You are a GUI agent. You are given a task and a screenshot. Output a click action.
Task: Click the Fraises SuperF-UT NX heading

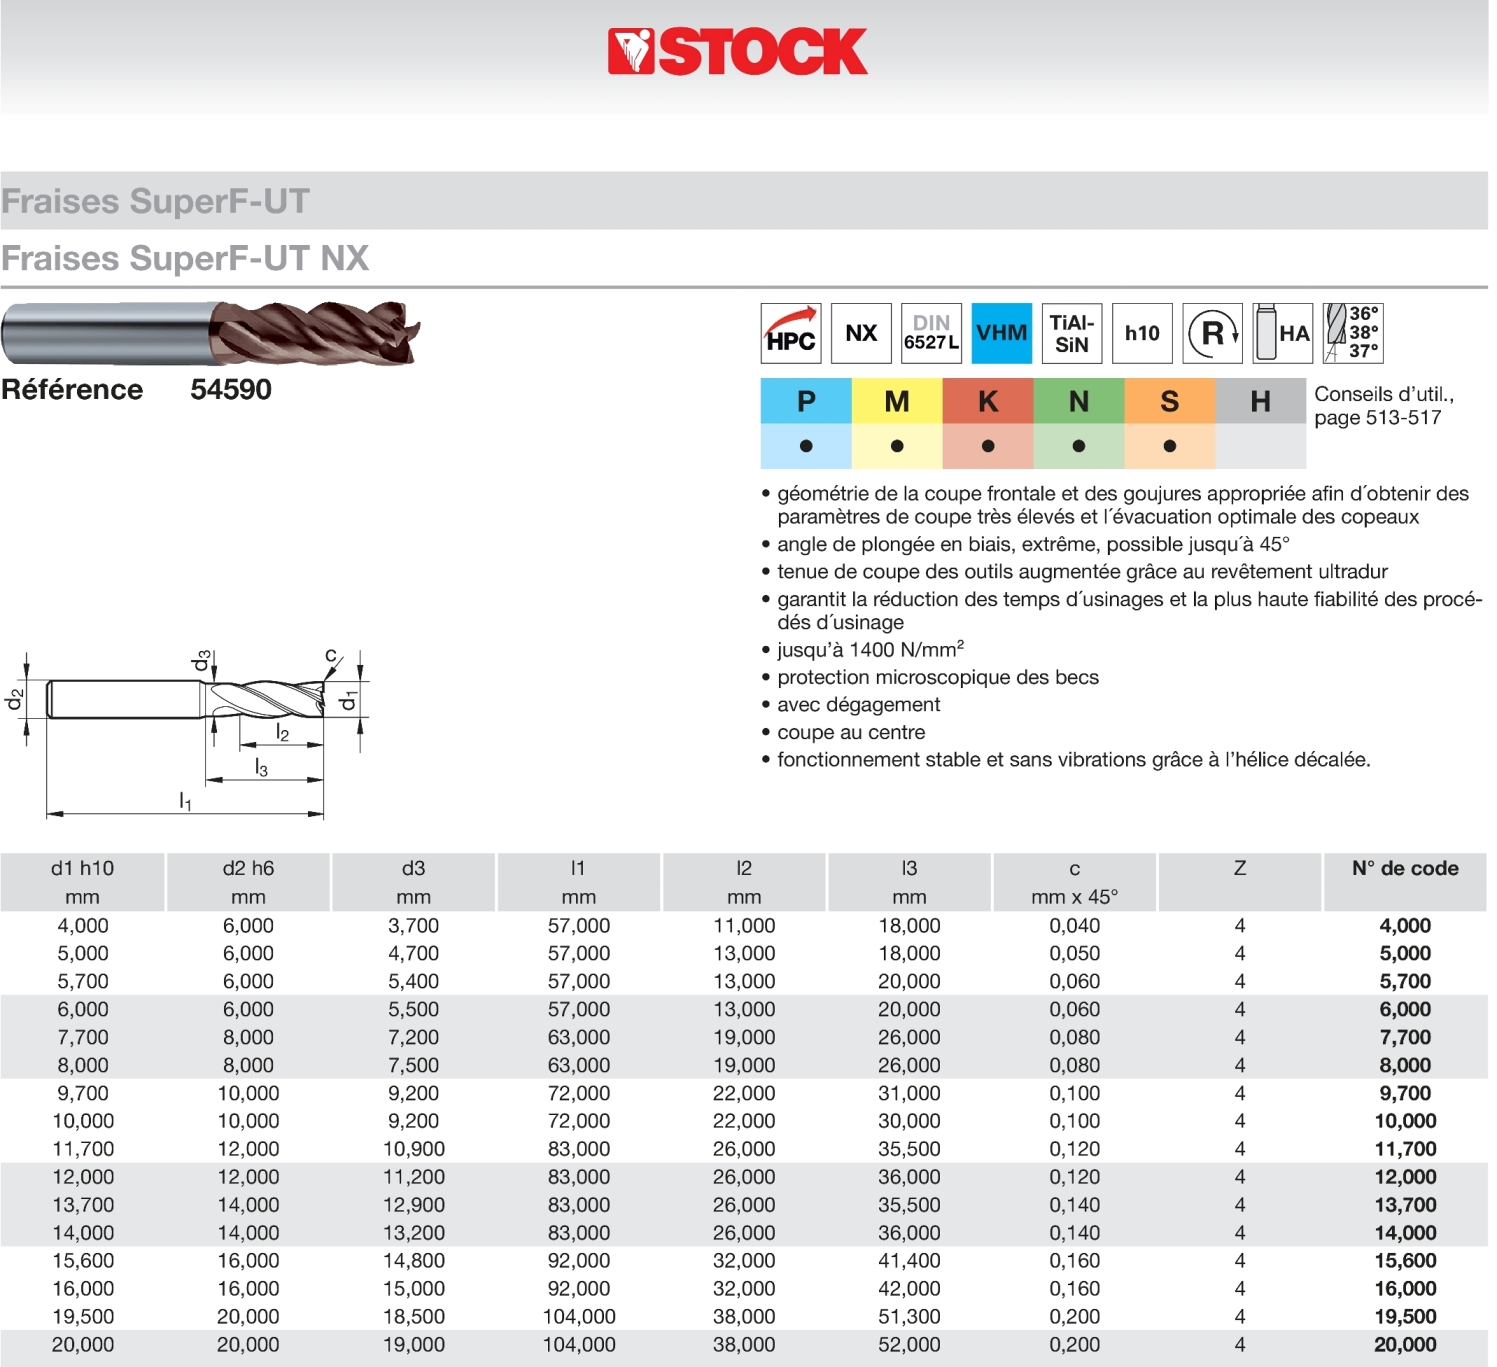[185, 258]
